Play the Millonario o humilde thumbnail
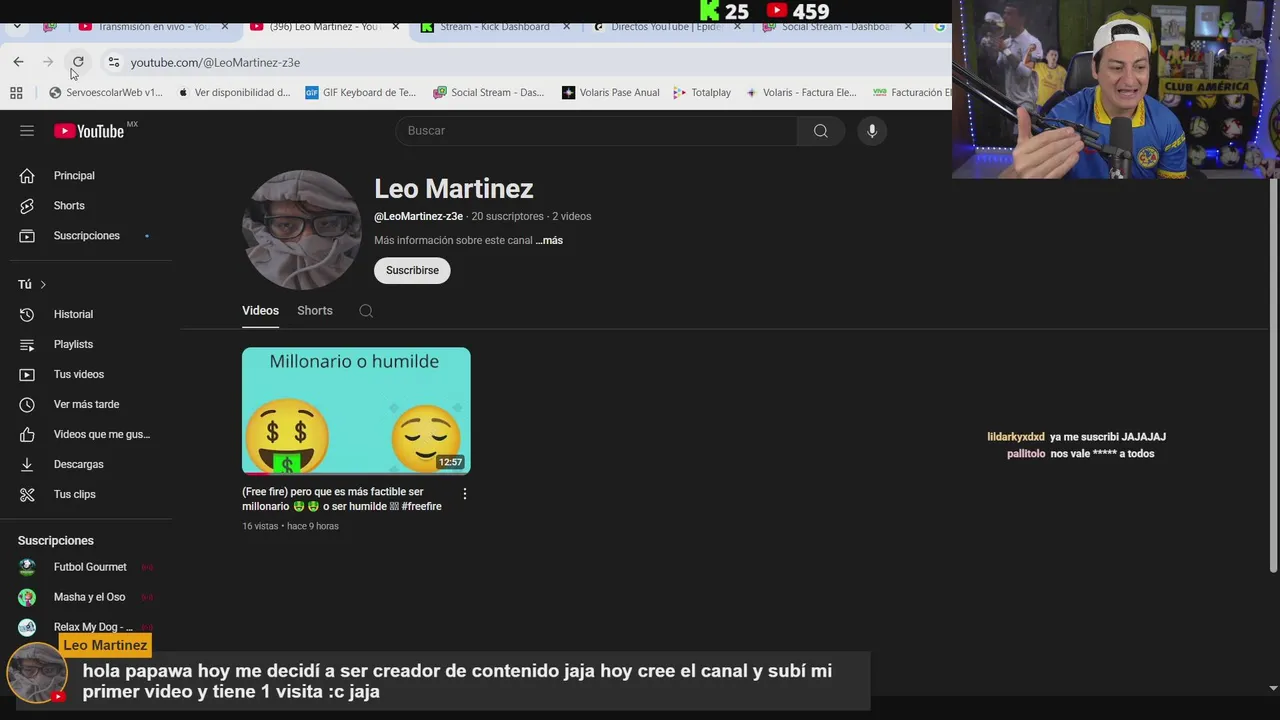Image resolution: width=1280 pixels, height=720 pixels. [x=356, y=410]
